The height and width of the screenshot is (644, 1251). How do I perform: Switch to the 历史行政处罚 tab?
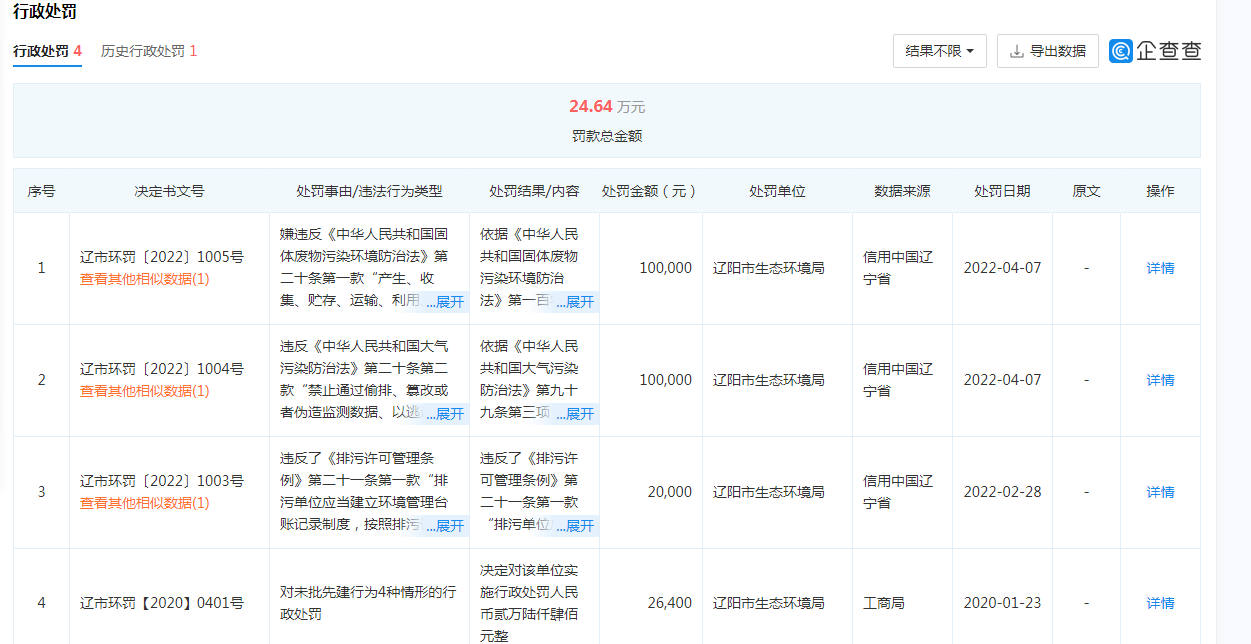148,51
